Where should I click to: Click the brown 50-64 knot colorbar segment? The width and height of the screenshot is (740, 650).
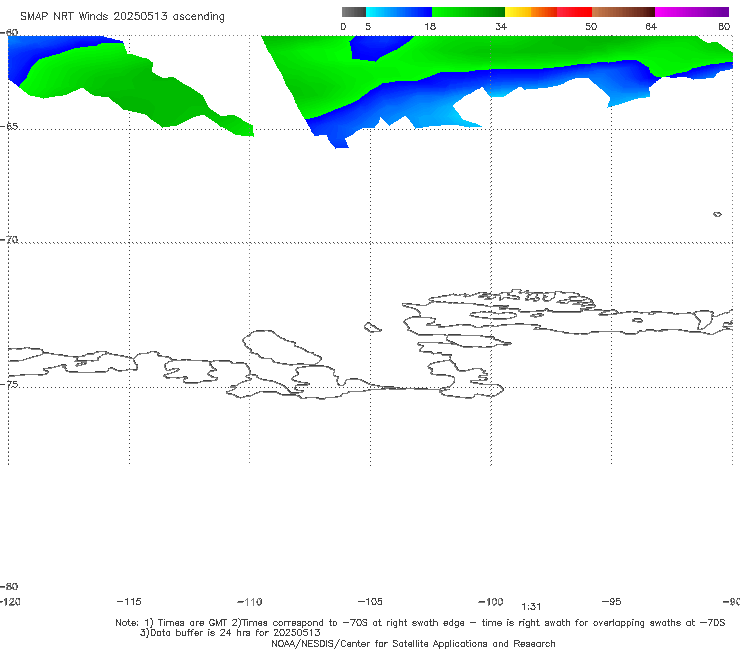623,12
